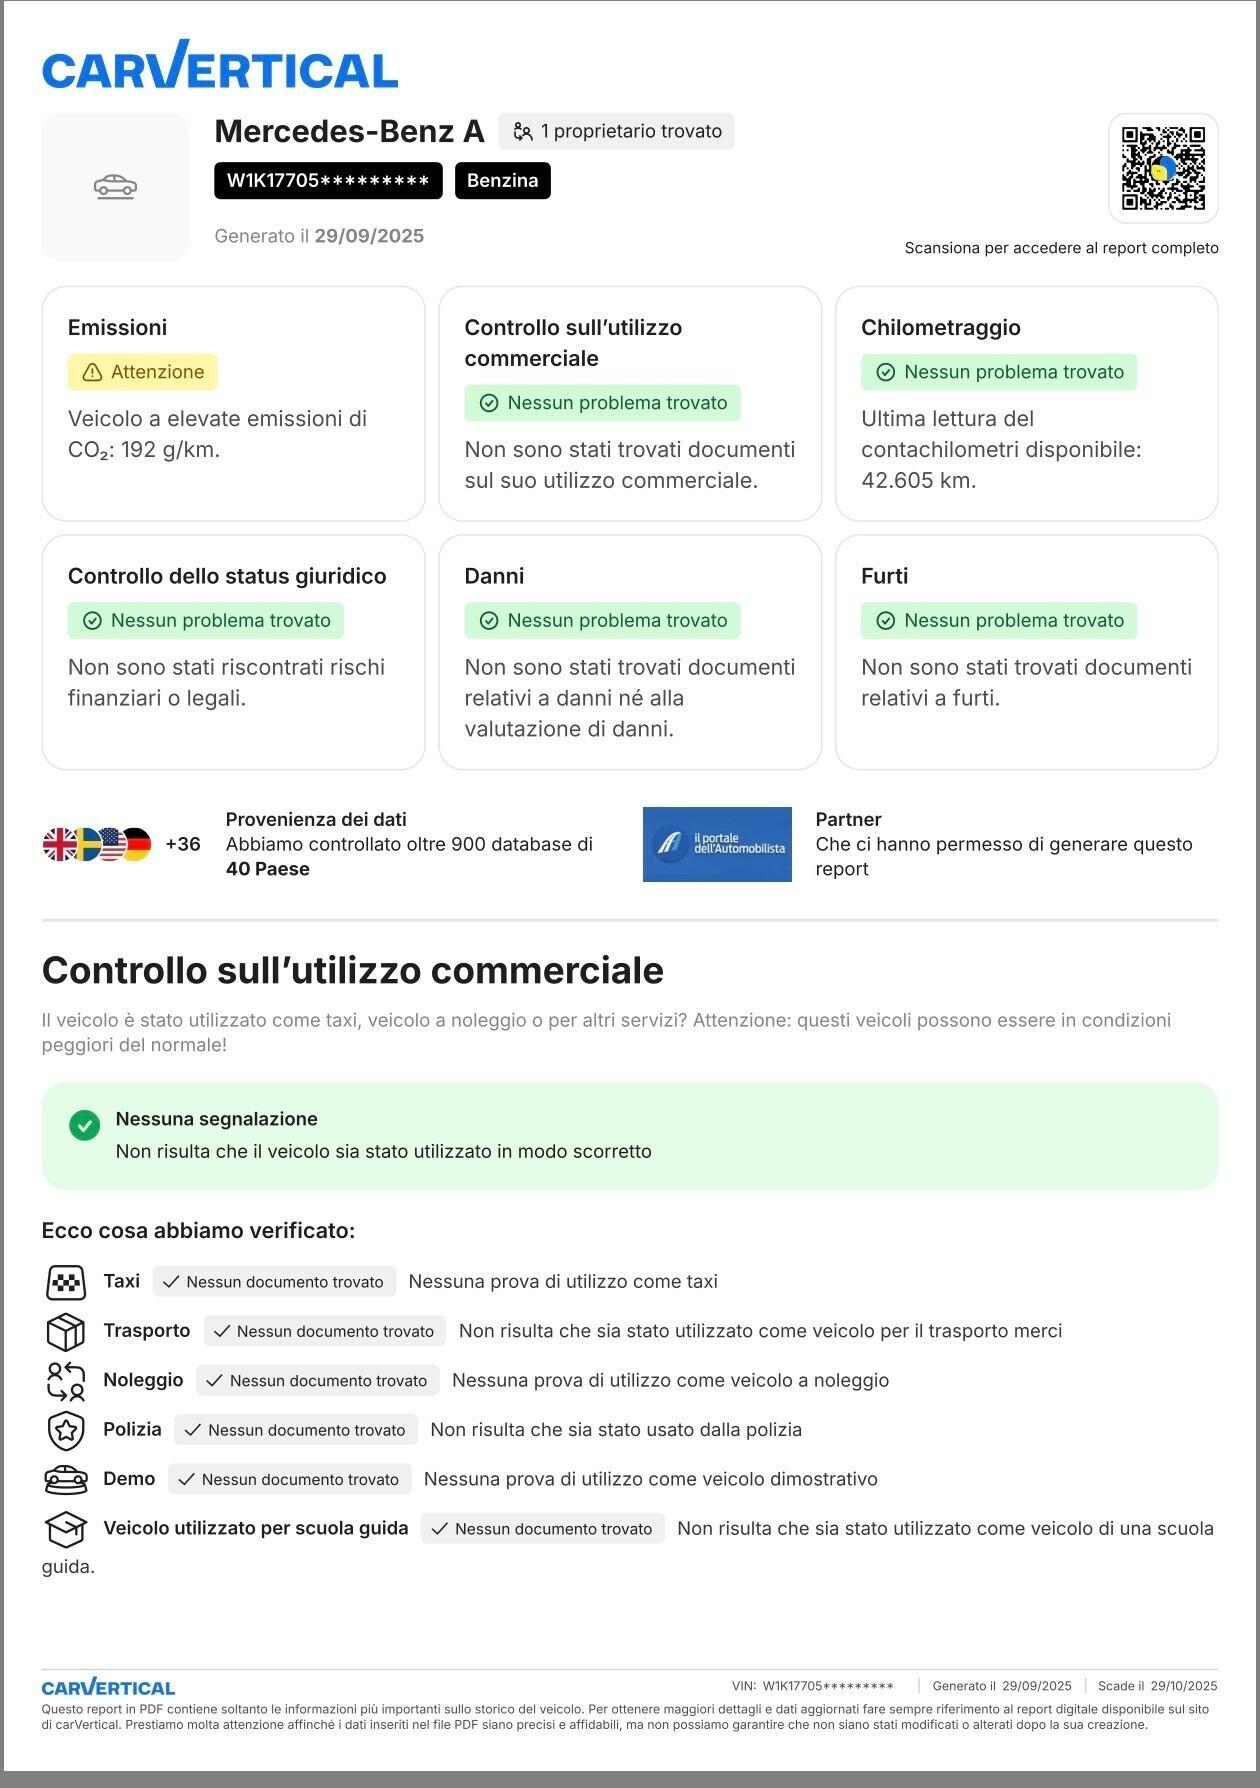Click the Benzina fuel type tag
The height and width of the screenshot is (1788, 1260).
point(502,181)
